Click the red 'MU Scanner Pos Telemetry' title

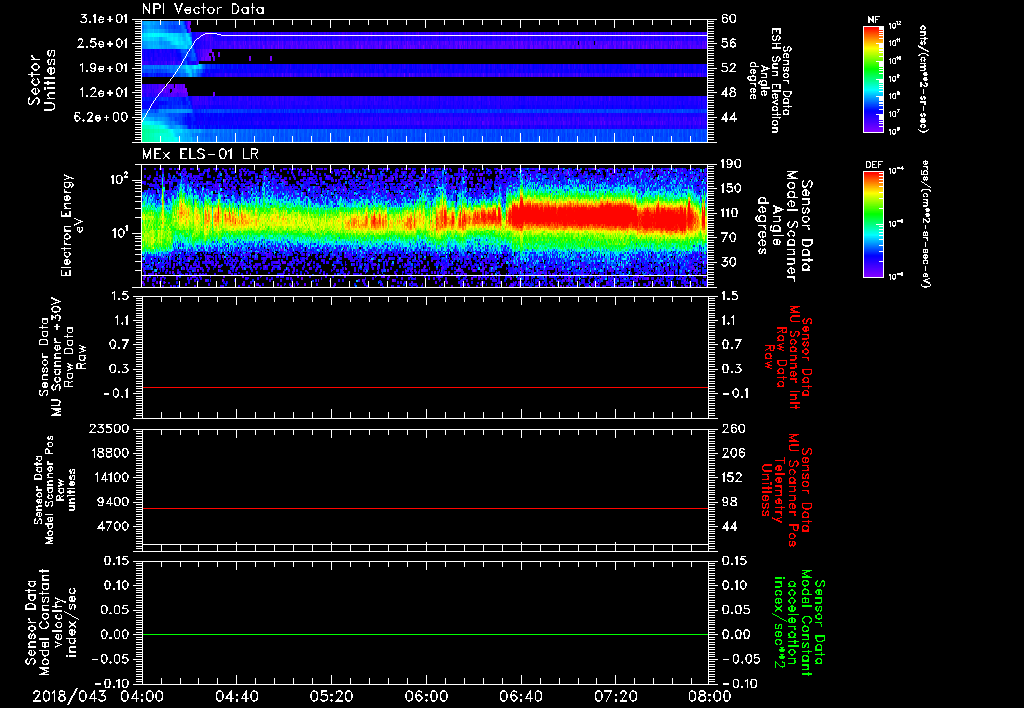786,490
